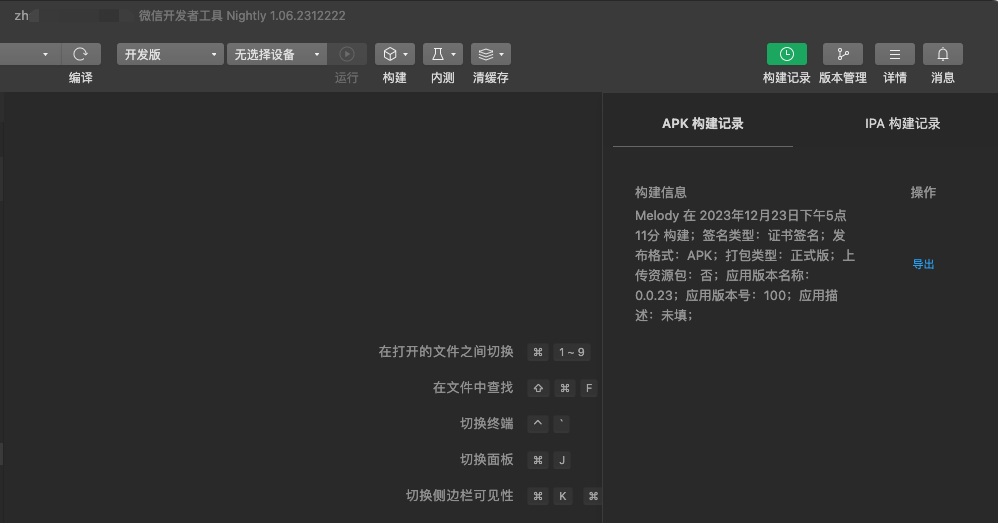The image size is (998, 523).
Task: Click the 操作 column header
Action: [923, 192]
